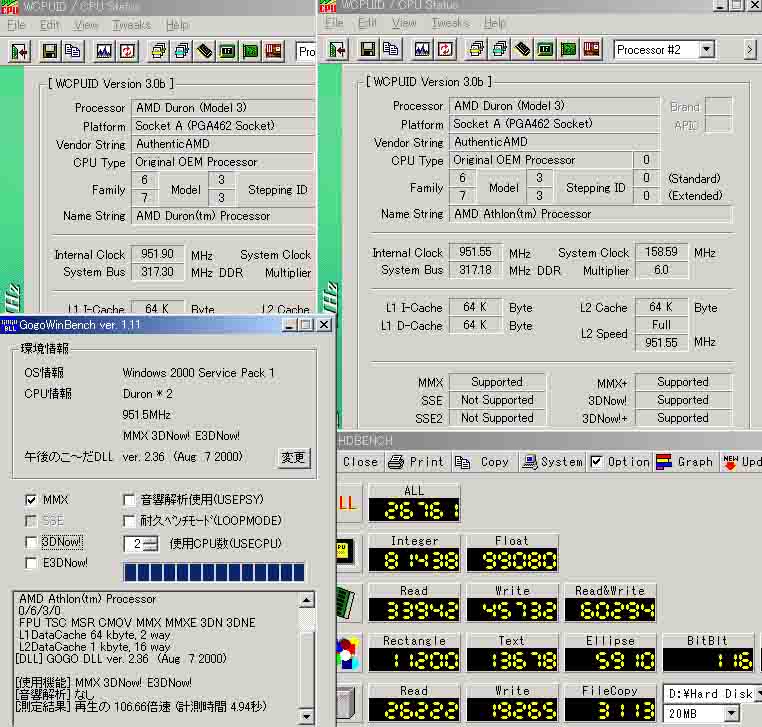
Task: Click the Read&Write memory benchmark button
Action: [610, 603]
